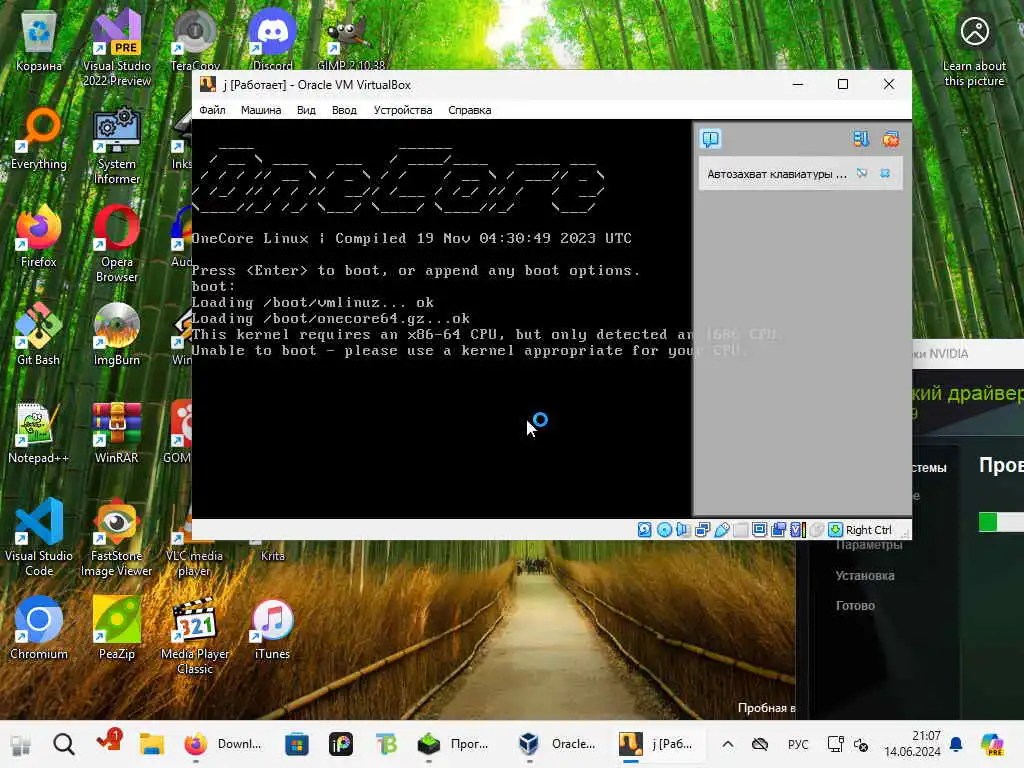Open File Explorer from the taskbar
The width and height of the screenshot is (1024, 768).
(152, 744)
